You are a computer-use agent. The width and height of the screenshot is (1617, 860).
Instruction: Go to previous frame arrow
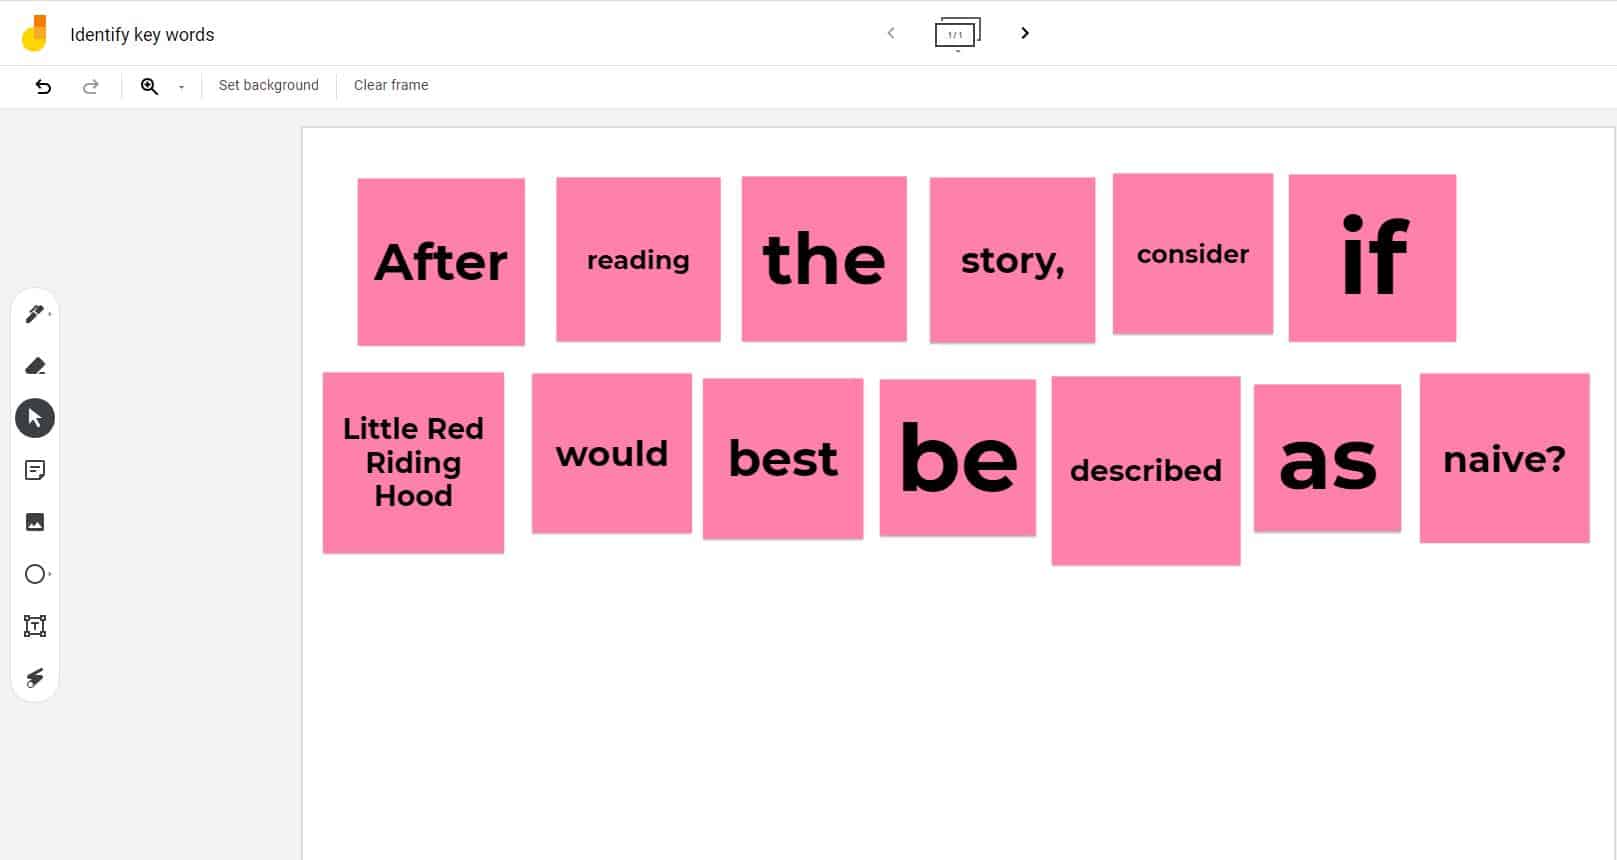[x=891, y=33]
